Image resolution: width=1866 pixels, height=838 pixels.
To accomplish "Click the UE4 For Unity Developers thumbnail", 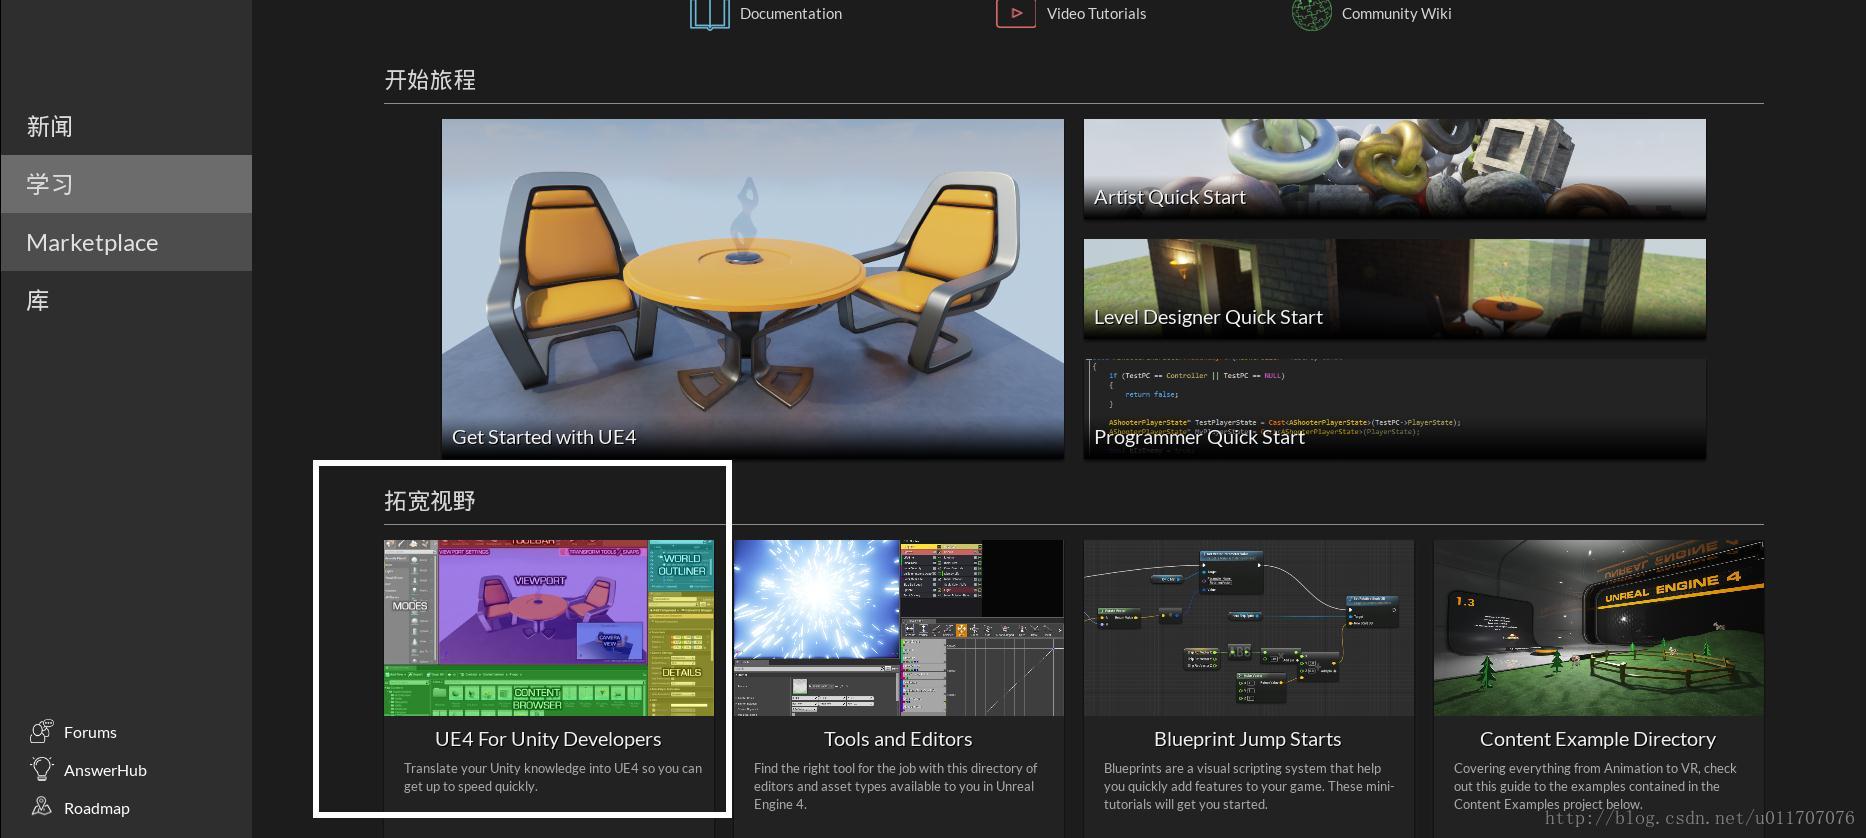I will click(549, 628).
